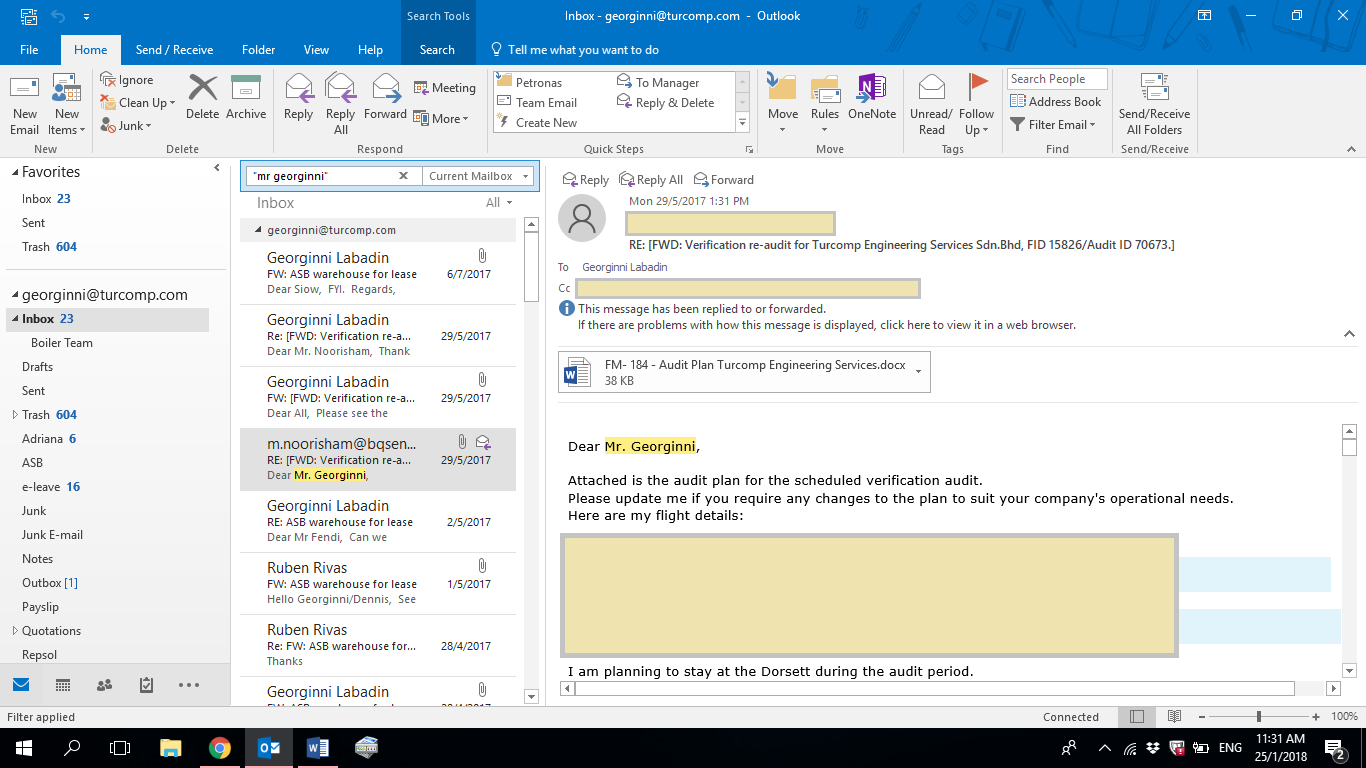Switch to the View tab
Viewport: 1366px width, 768px height.
click(316, 50)
